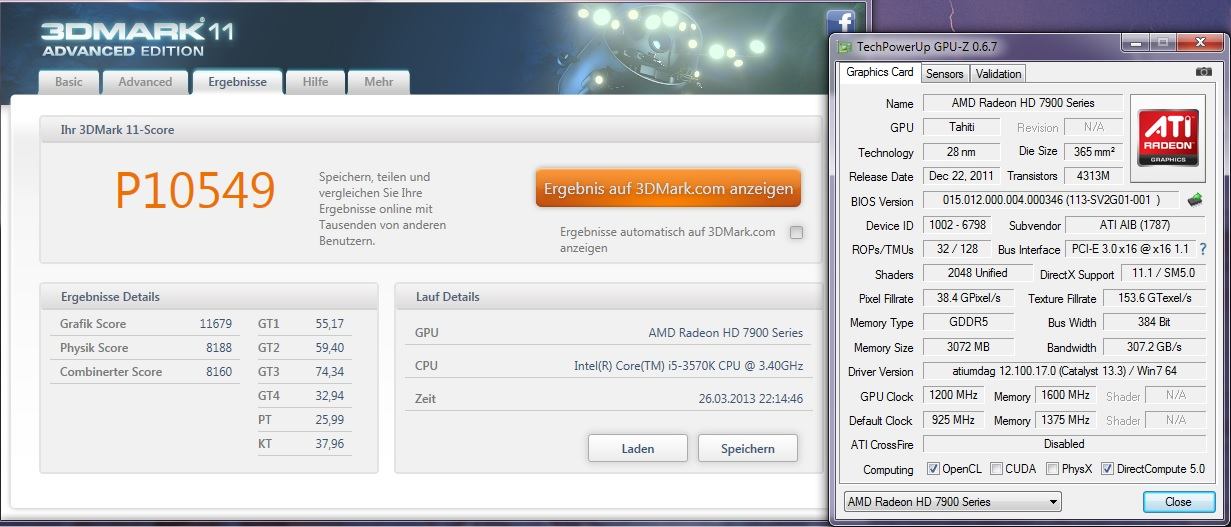Open the Mehr tab
The height and width of the screenshot is (527, 1231).
[378, 82]
